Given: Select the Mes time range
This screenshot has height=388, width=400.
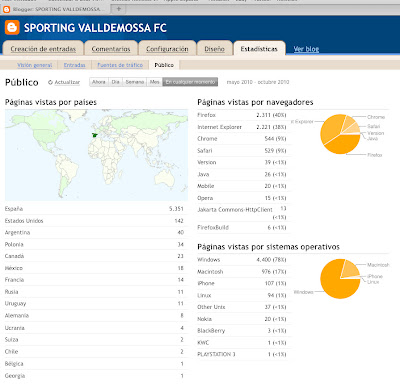Looking at the screenshot, I should click(x=154, y=82).
